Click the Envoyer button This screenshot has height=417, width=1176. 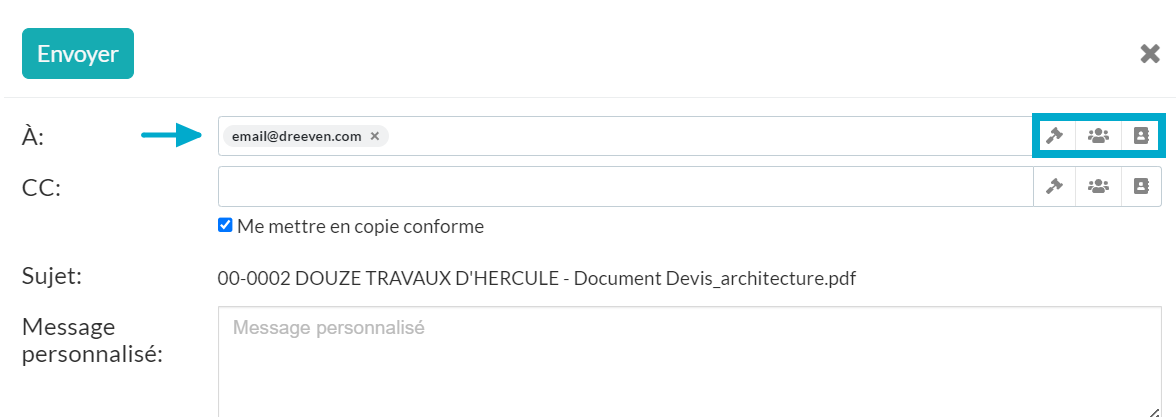[x=78, y=53]
